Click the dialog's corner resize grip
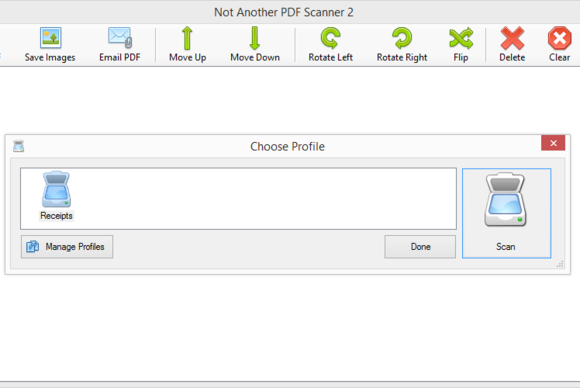The image size is (580, 388). pos(560,264)
